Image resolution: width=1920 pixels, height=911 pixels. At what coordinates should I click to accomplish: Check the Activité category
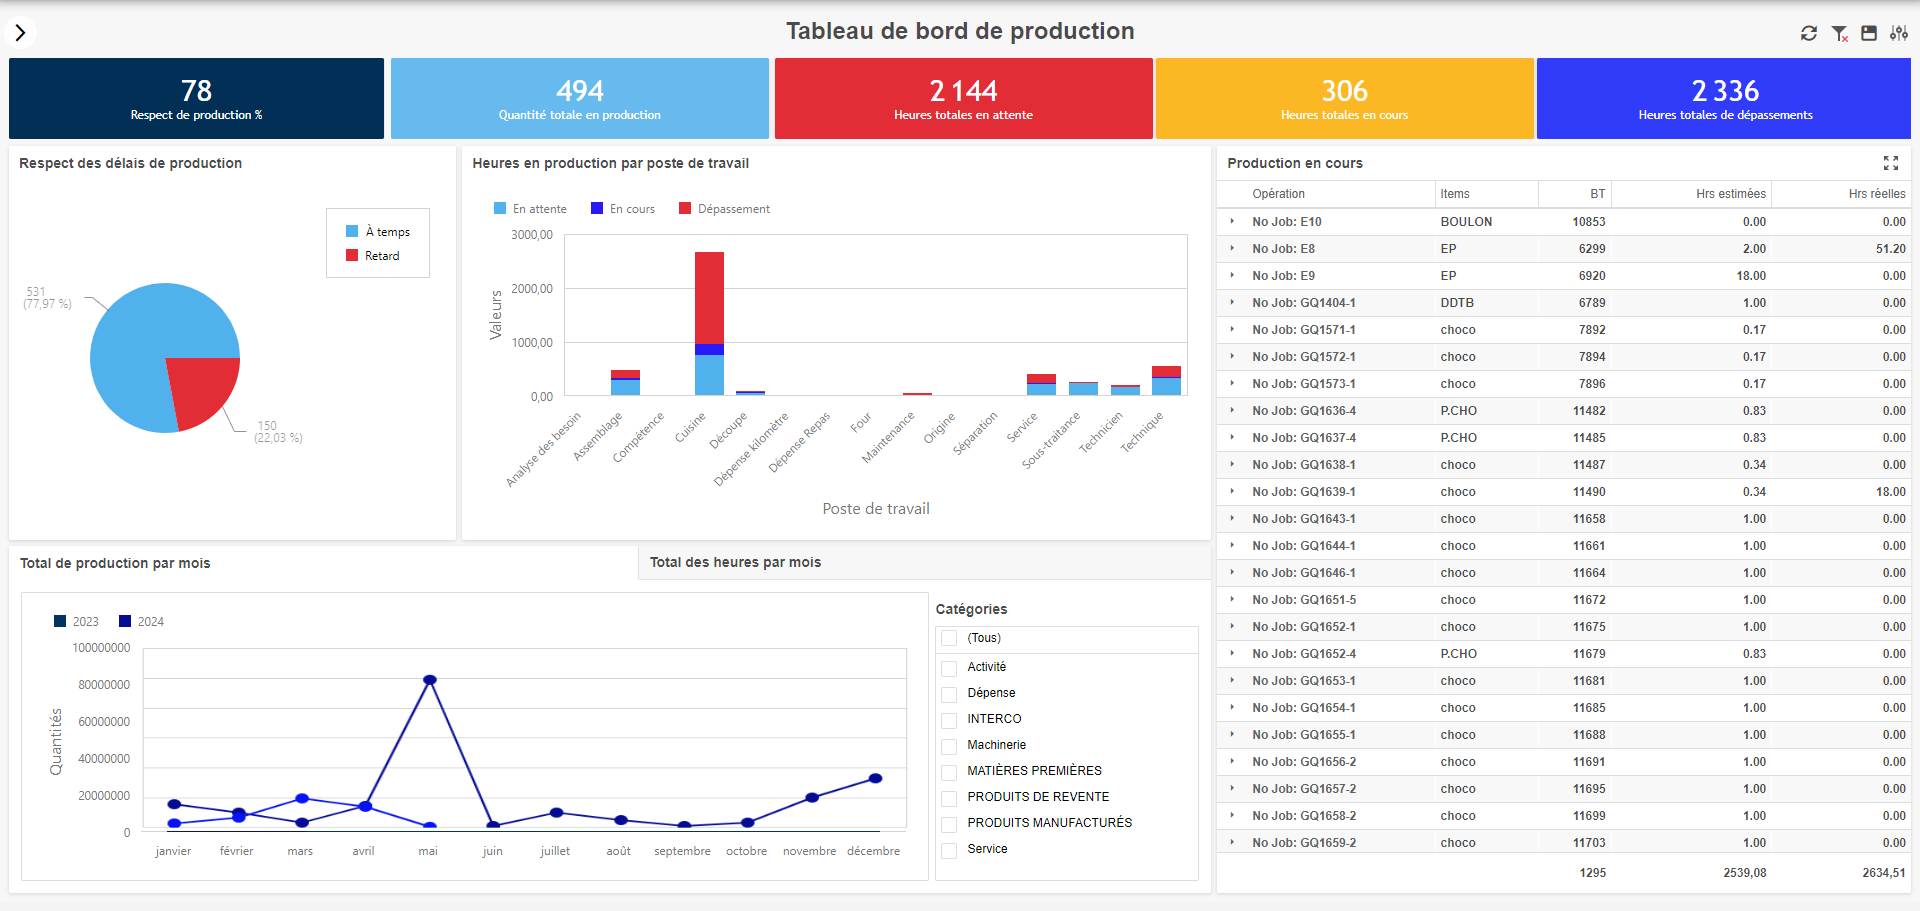(x=950, y=668)
